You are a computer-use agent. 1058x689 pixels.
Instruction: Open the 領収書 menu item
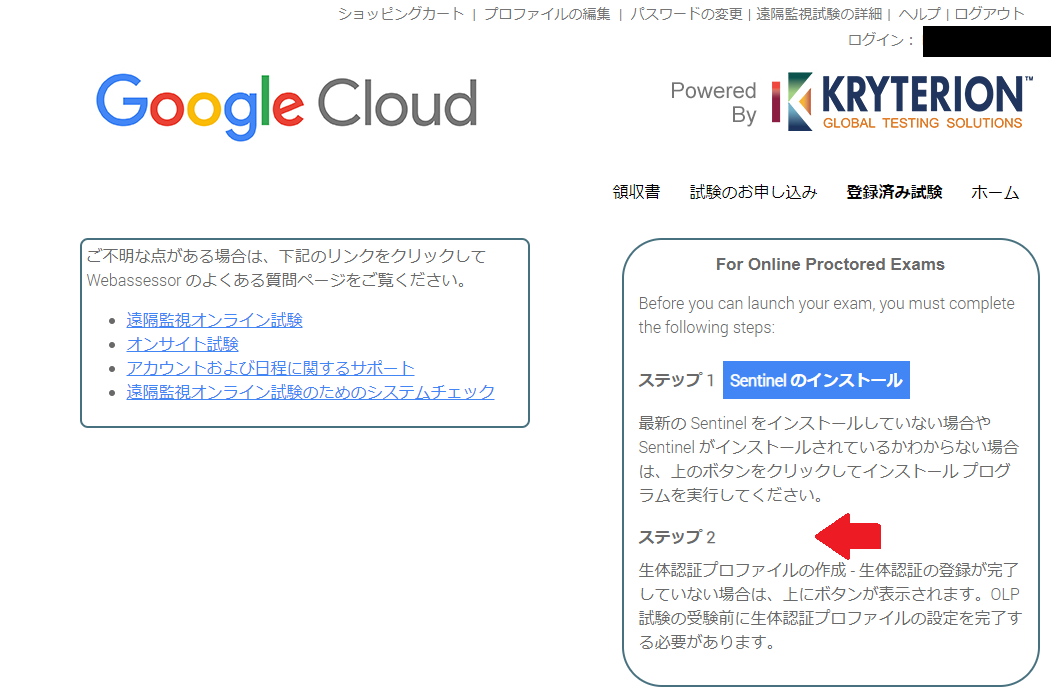click(x=636, y=192)
